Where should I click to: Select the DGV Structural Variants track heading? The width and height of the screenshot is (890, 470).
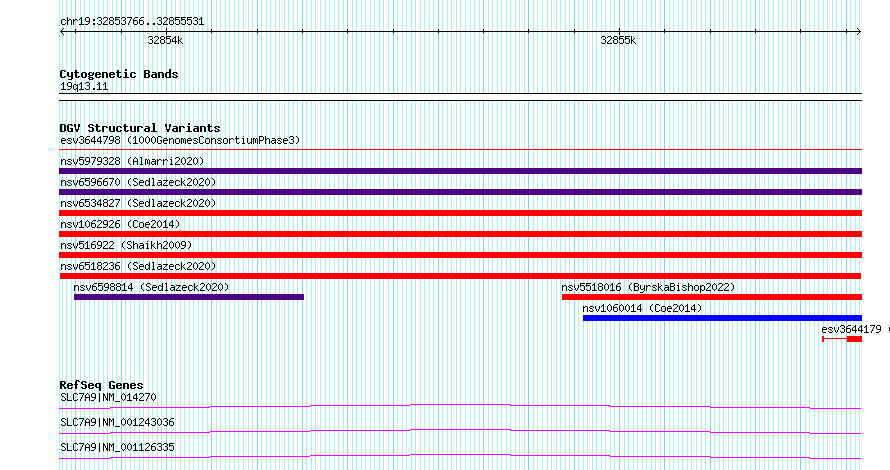[140, 128]
